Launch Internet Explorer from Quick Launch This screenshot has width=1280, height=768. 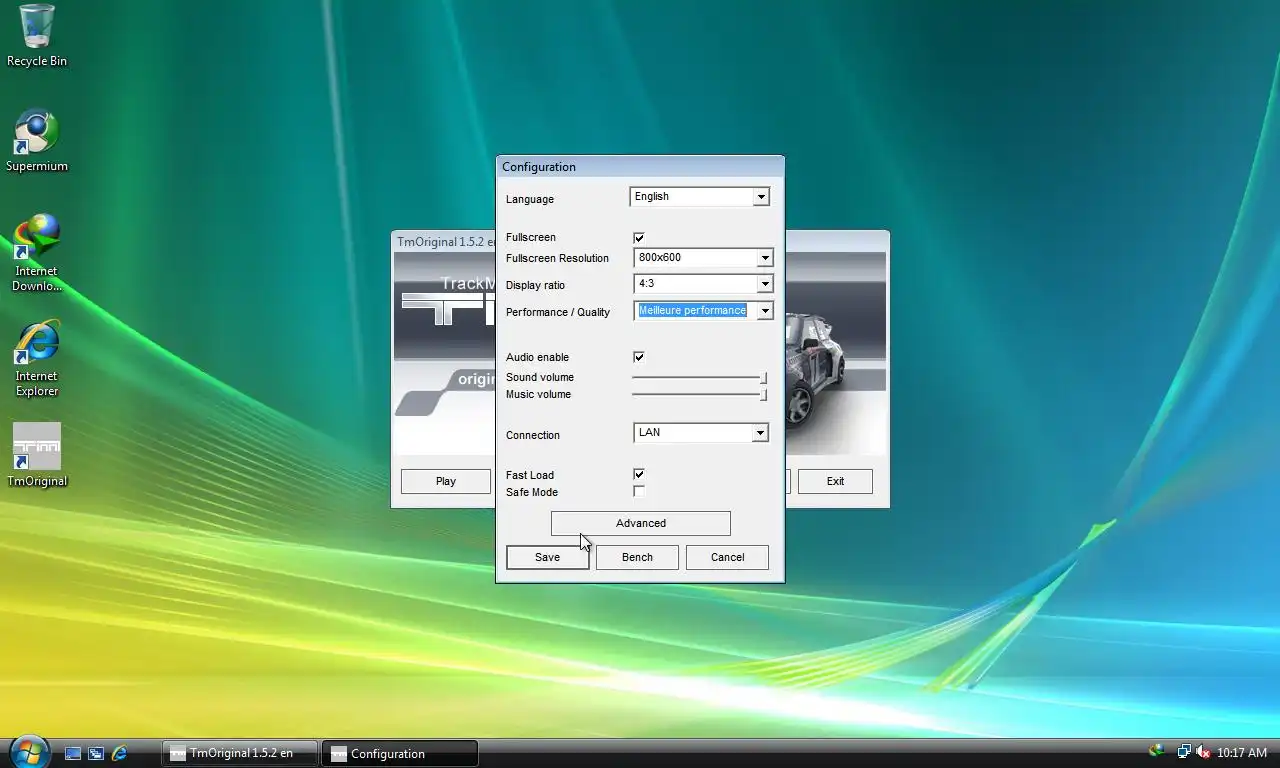(x=119, y=753)
